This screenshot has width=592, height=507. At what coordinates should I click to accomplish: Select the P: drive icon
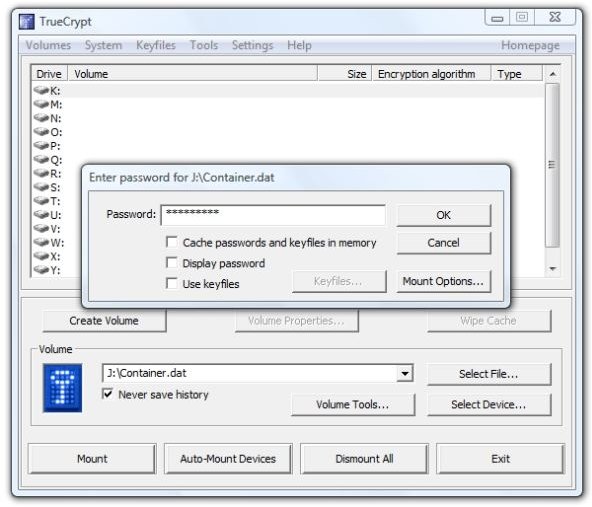pyautogui.click(x=41, y=145)
